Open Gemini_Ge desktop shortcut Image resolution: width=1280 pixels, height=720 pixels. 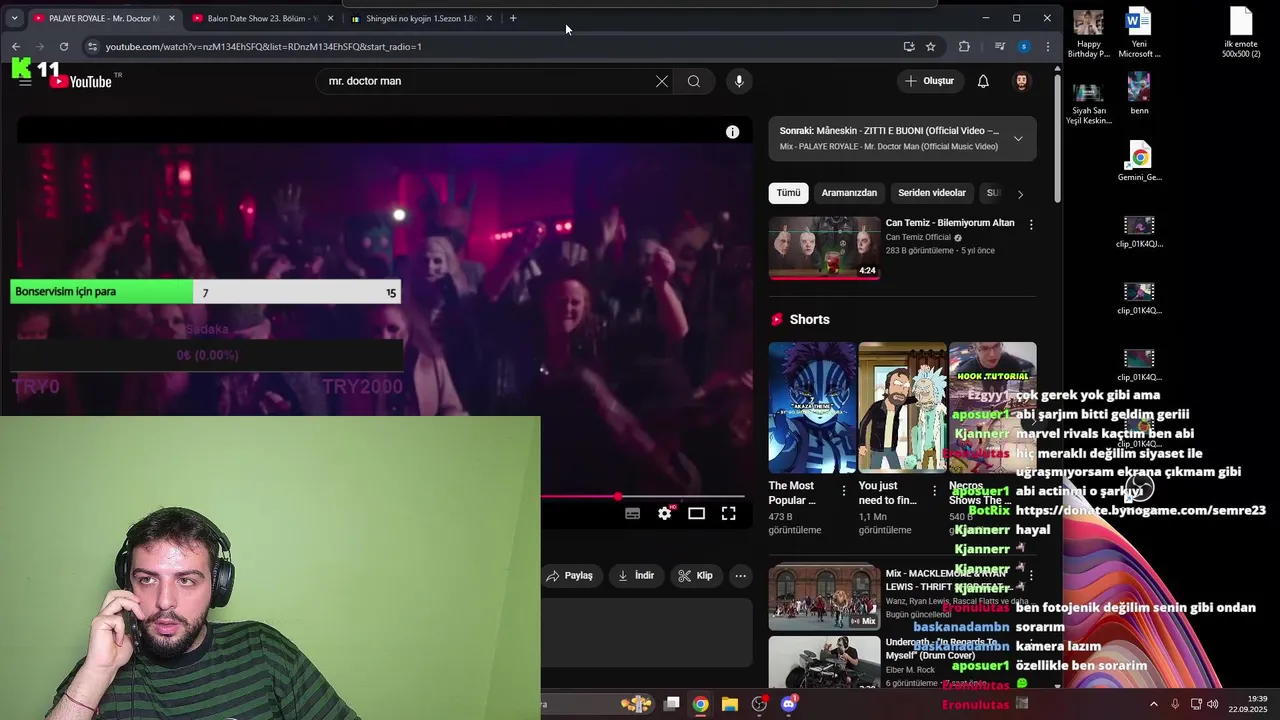coord(1139,162)
